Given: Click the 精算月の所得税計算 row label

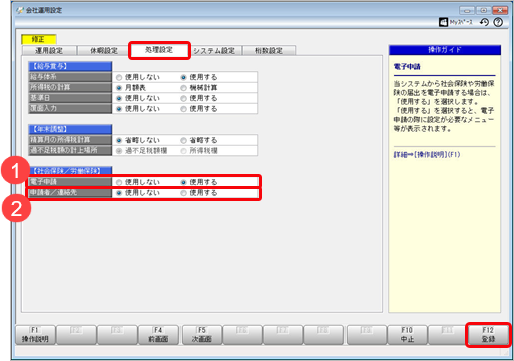Looking at the screenshot, I should (x=70, y=140).
